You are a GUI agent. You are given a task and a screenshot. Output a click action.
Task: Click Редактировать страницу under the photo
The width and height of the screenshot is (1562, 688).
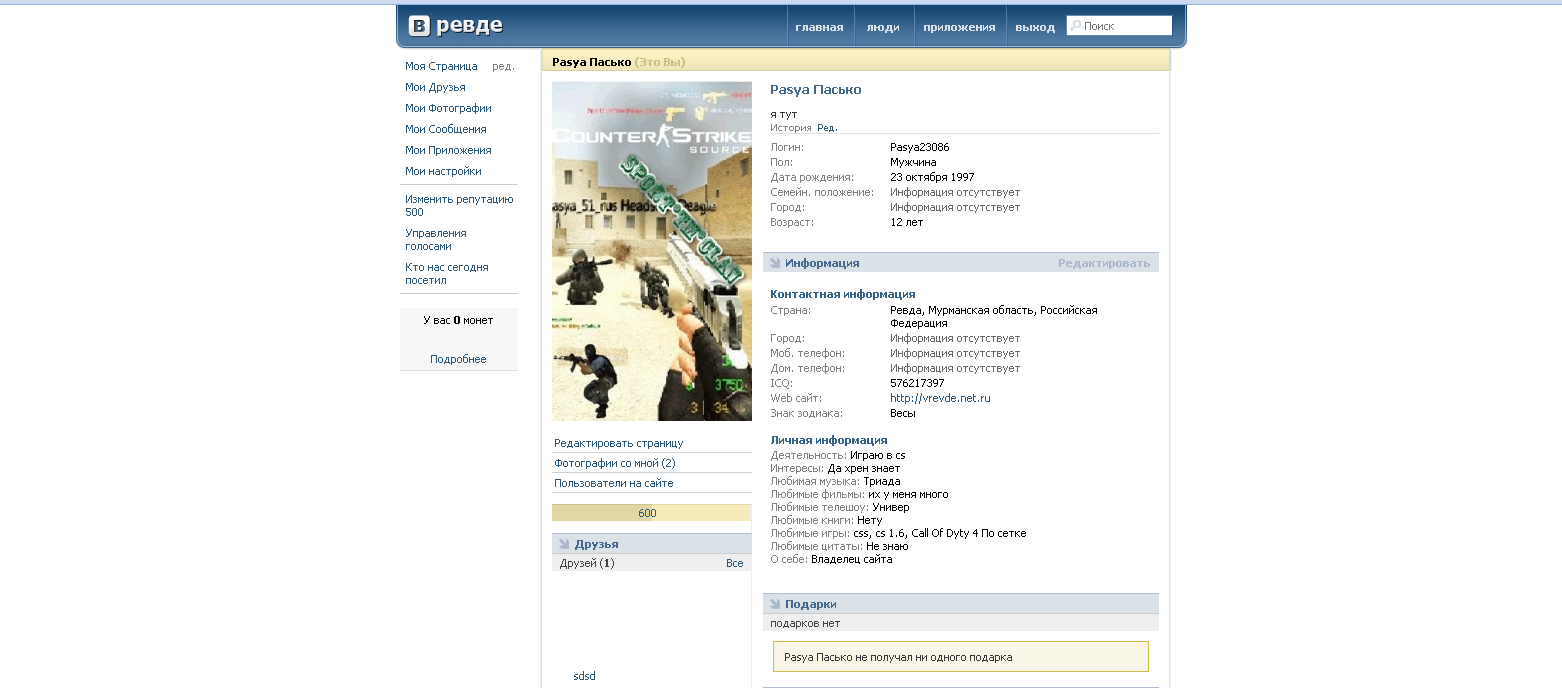619,443
